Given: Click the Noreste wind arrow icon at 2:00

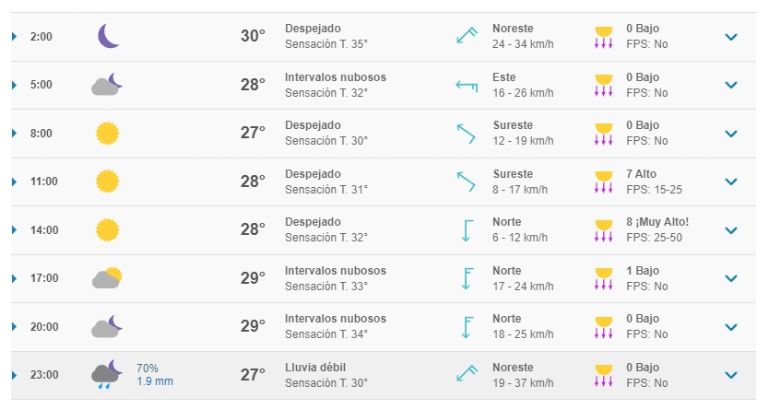Looking at the screenshot, I should click(x=467, y=36).
